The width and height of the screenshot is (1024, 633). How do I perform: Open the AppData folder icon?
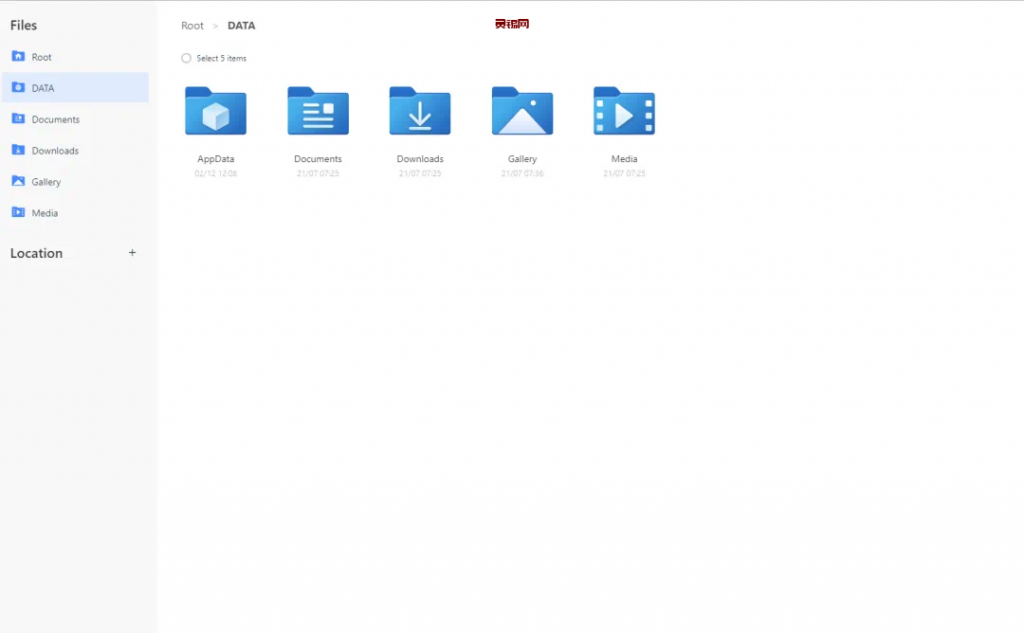[215, 111]
